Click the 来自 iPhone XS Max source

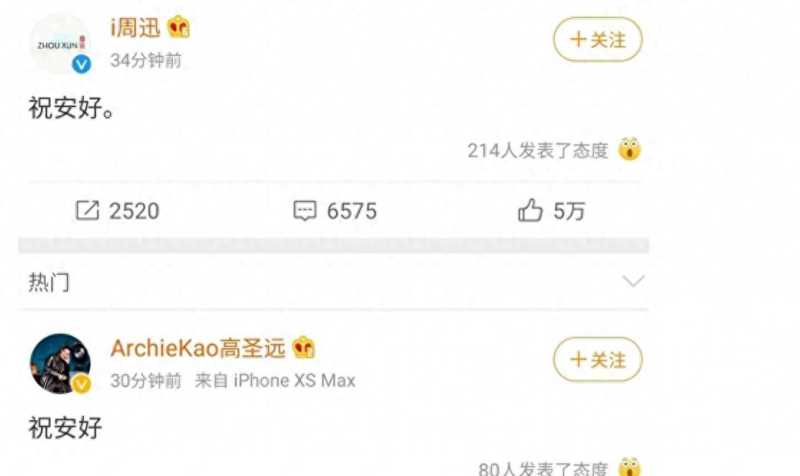[x=275, y=381]
